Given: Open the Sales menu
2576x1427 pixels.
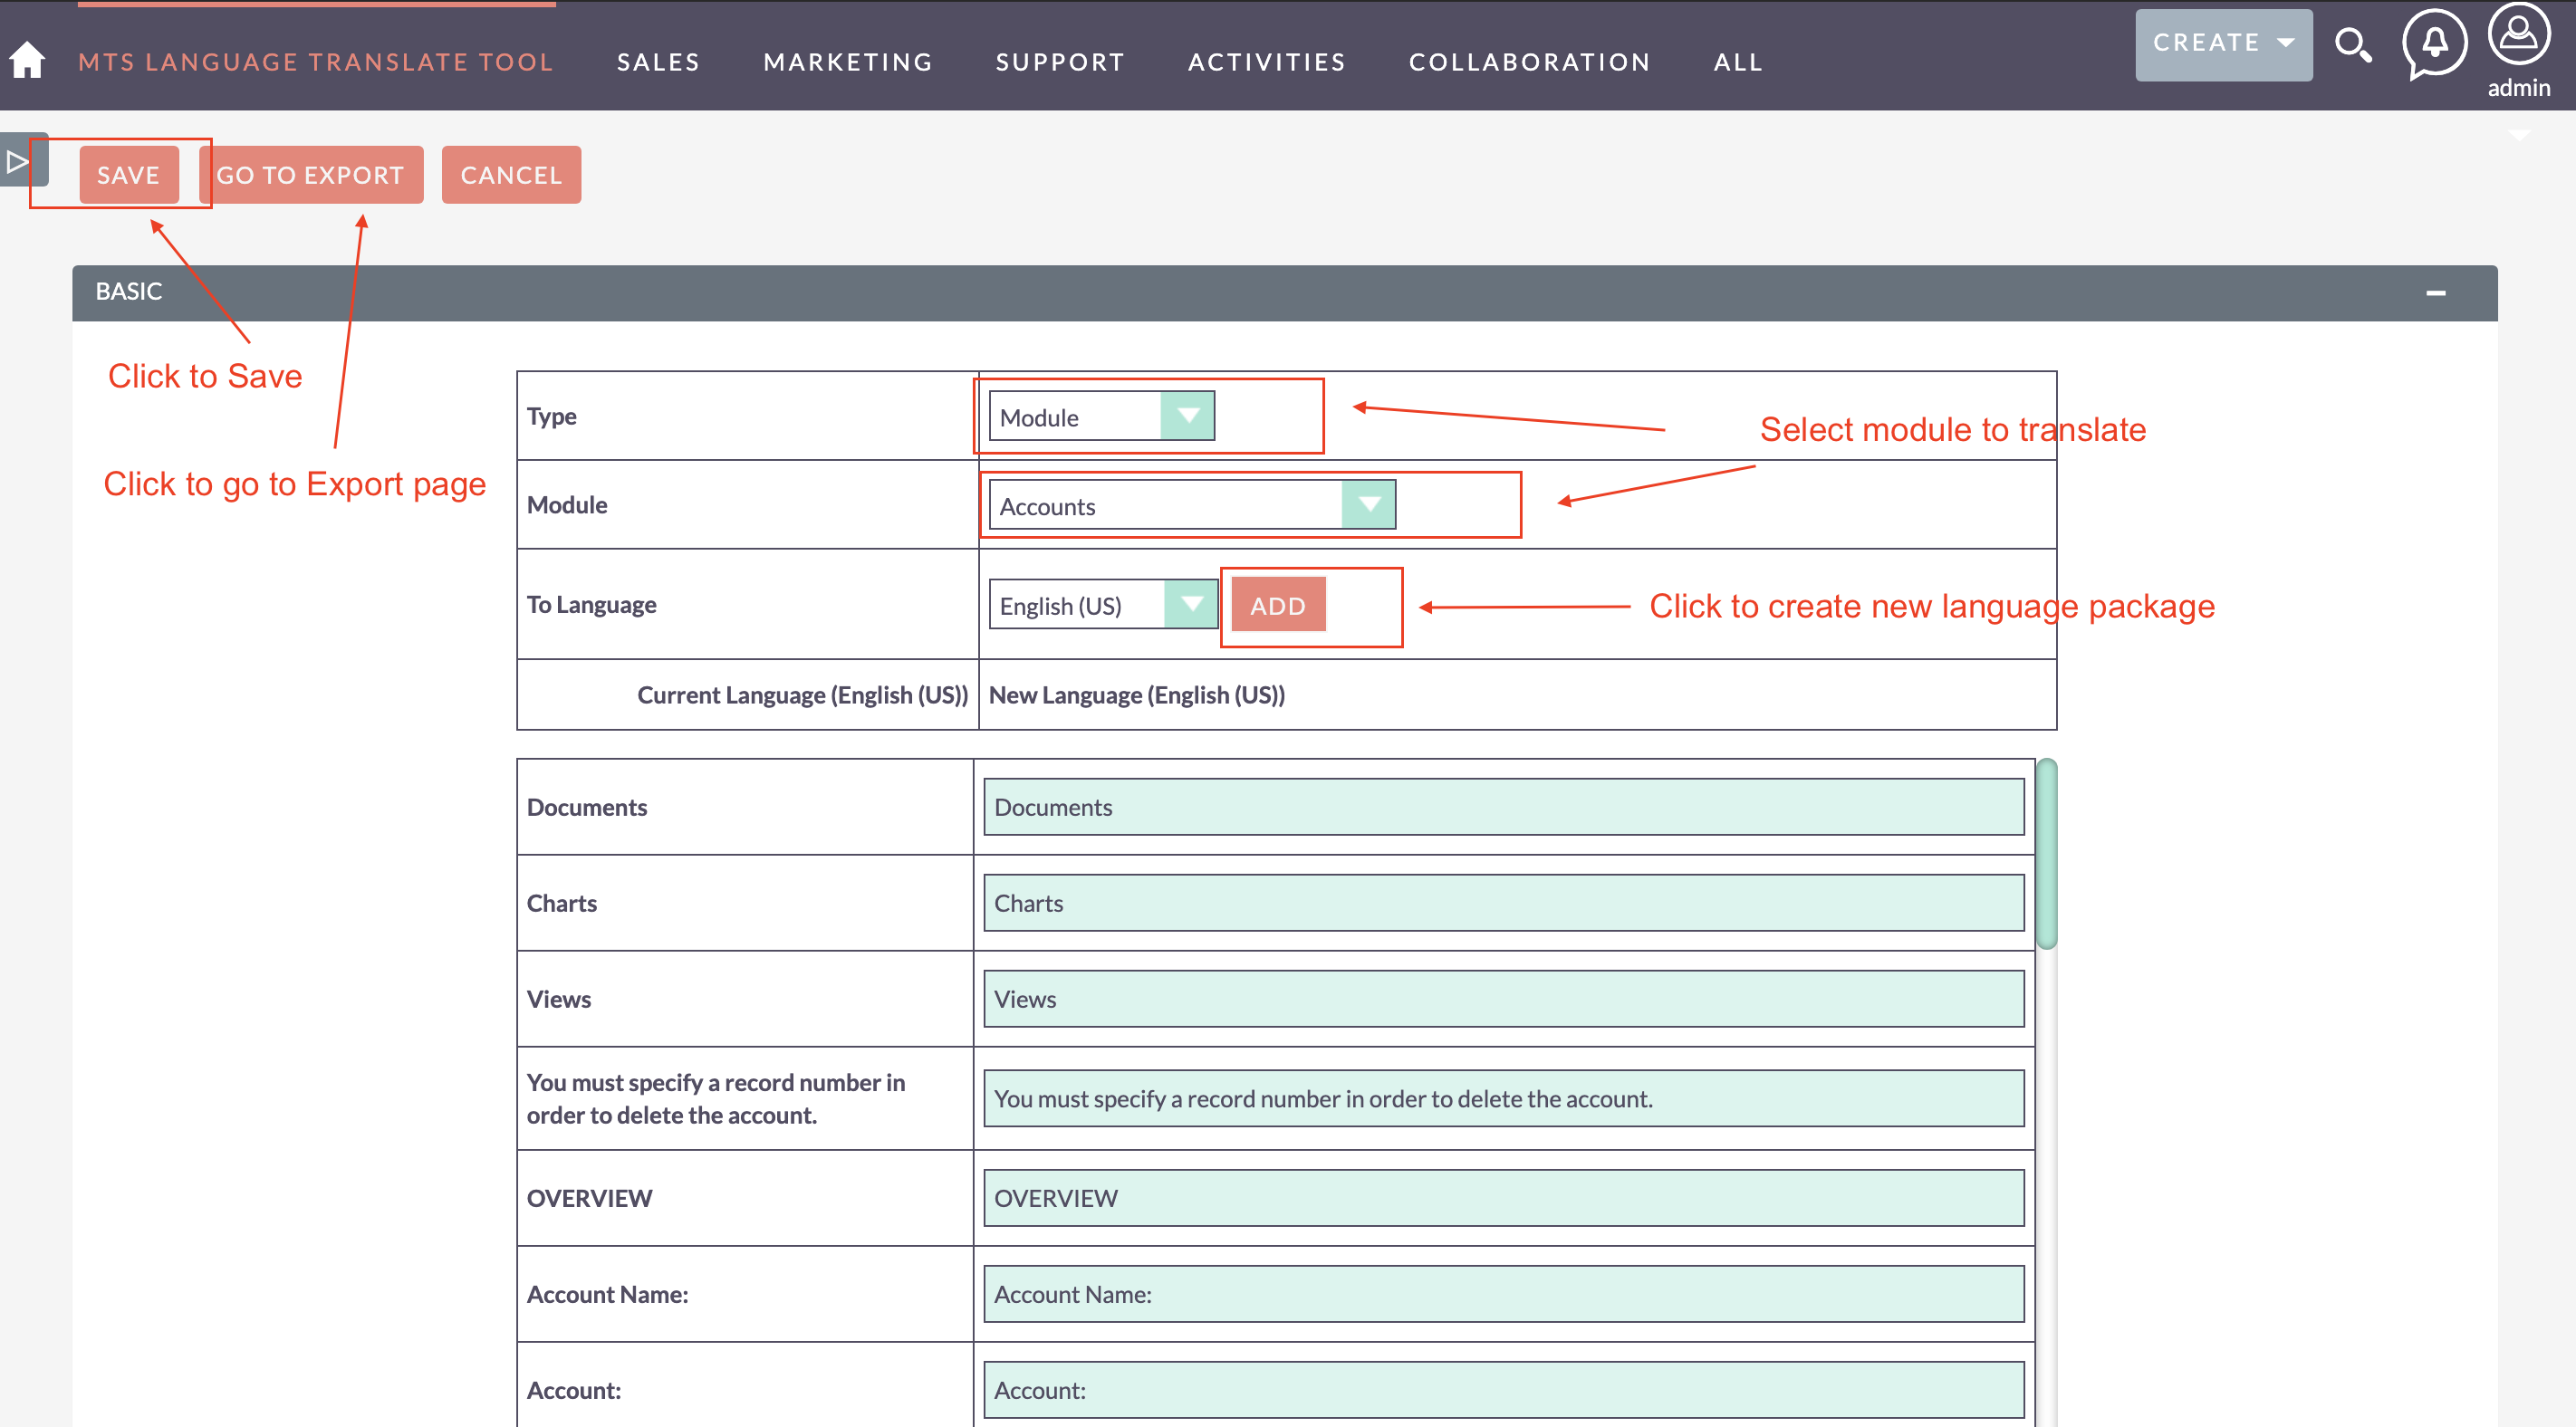Looking at the screenshot, I should coord(658,62).
